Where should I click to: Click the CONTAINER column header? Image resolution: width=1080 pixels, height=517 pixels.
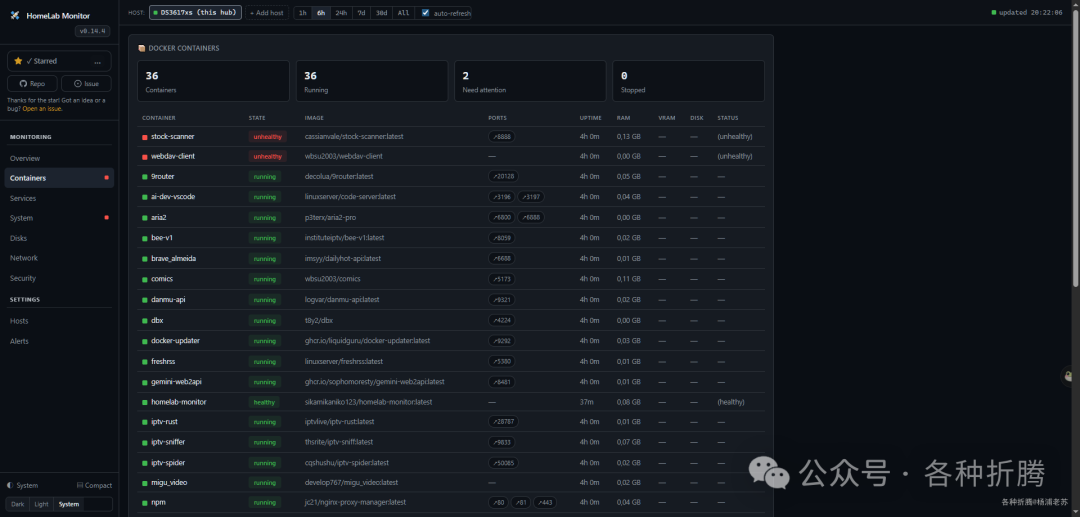pos(158,118)
